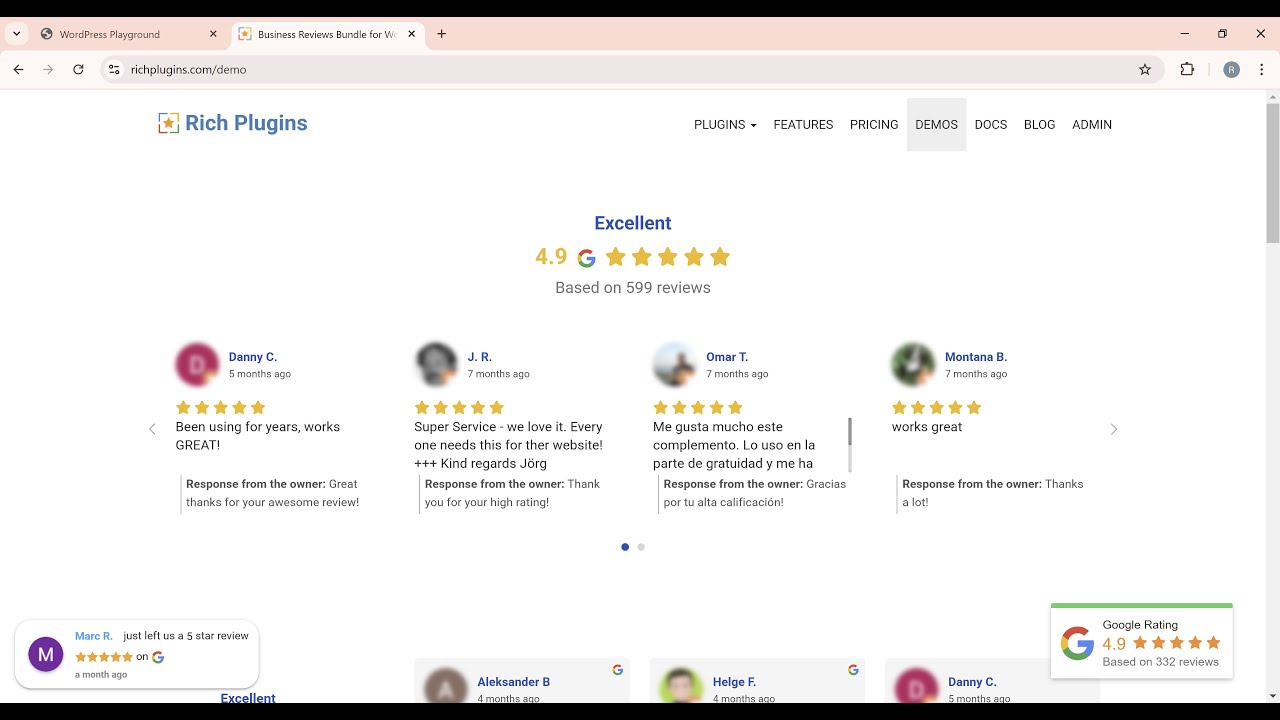1280x720 pixels.
Task: Click the stars in Marc R. notification
Action: point(104,657)
